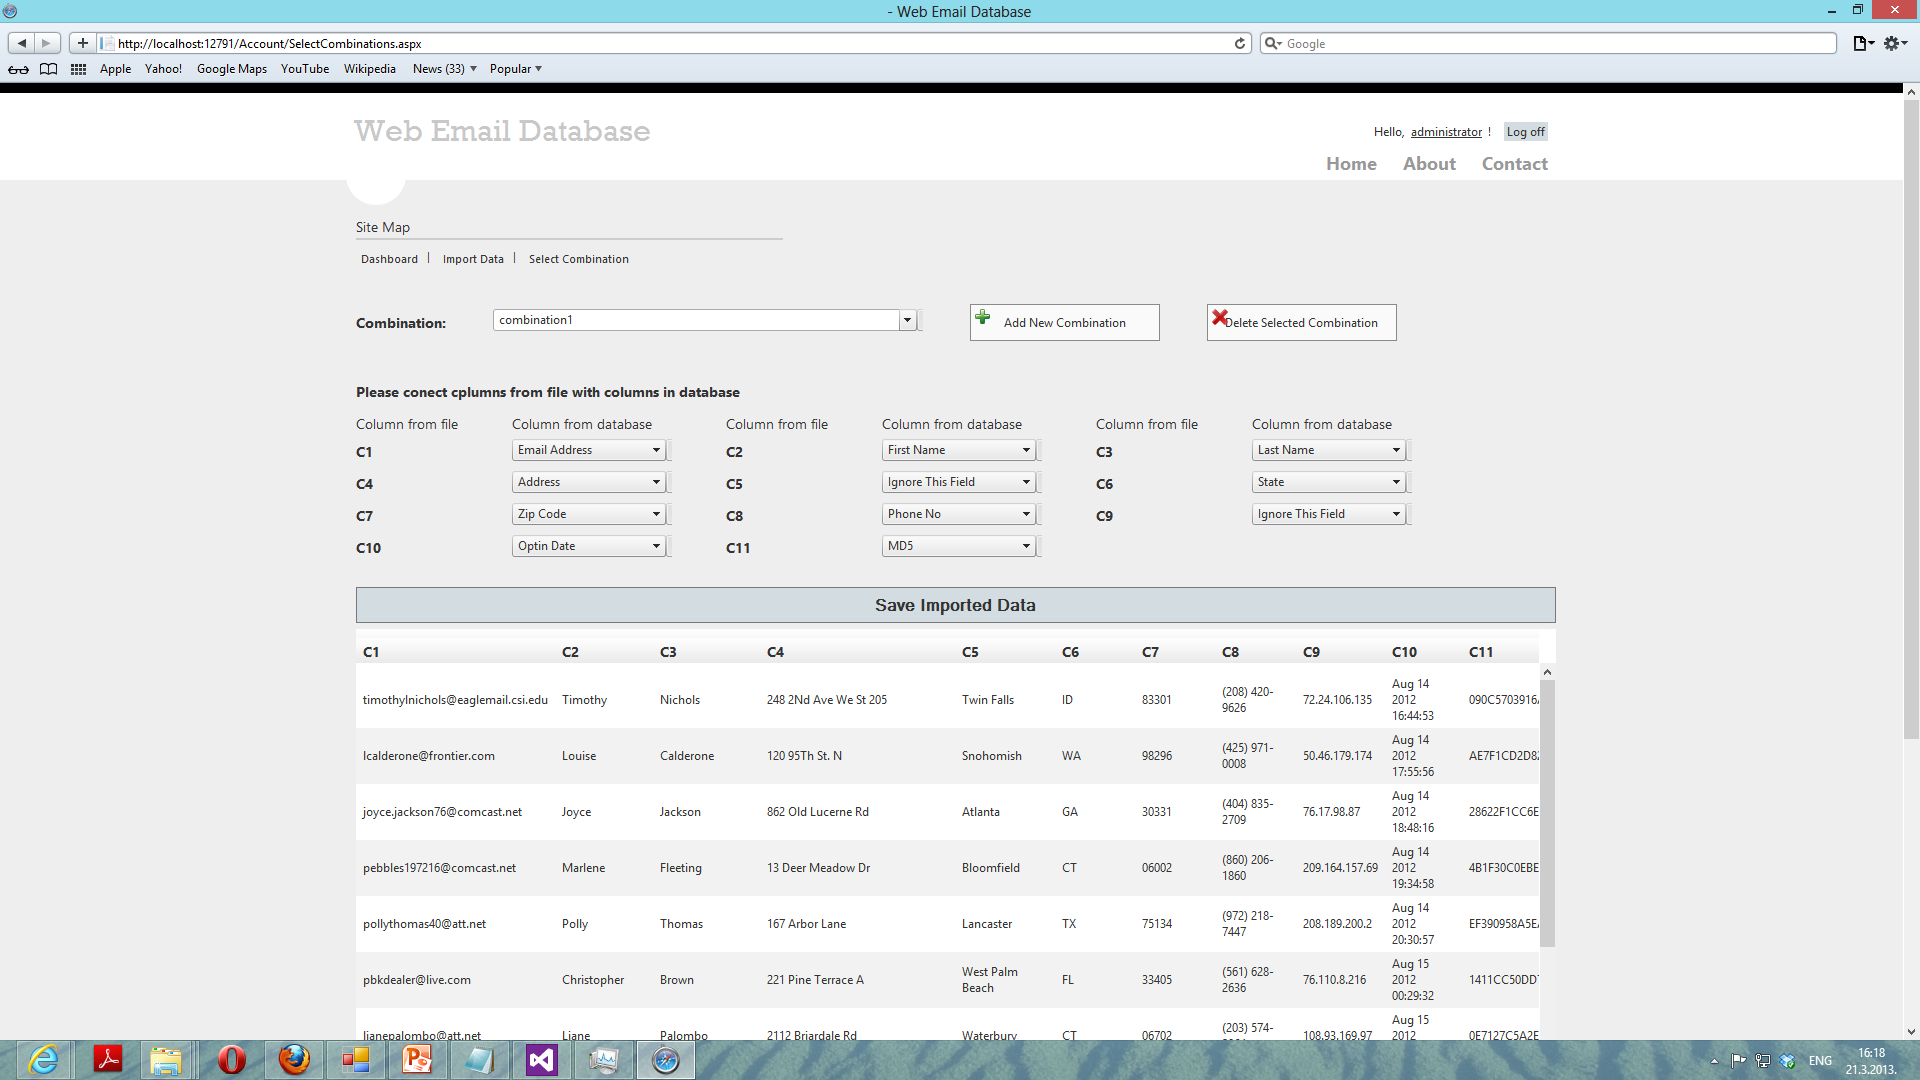The height and width of the screenshot is (1080, 1920).
Task: Click Add New Combination button
Action: pyautogui.click(x=1064, y=322)
